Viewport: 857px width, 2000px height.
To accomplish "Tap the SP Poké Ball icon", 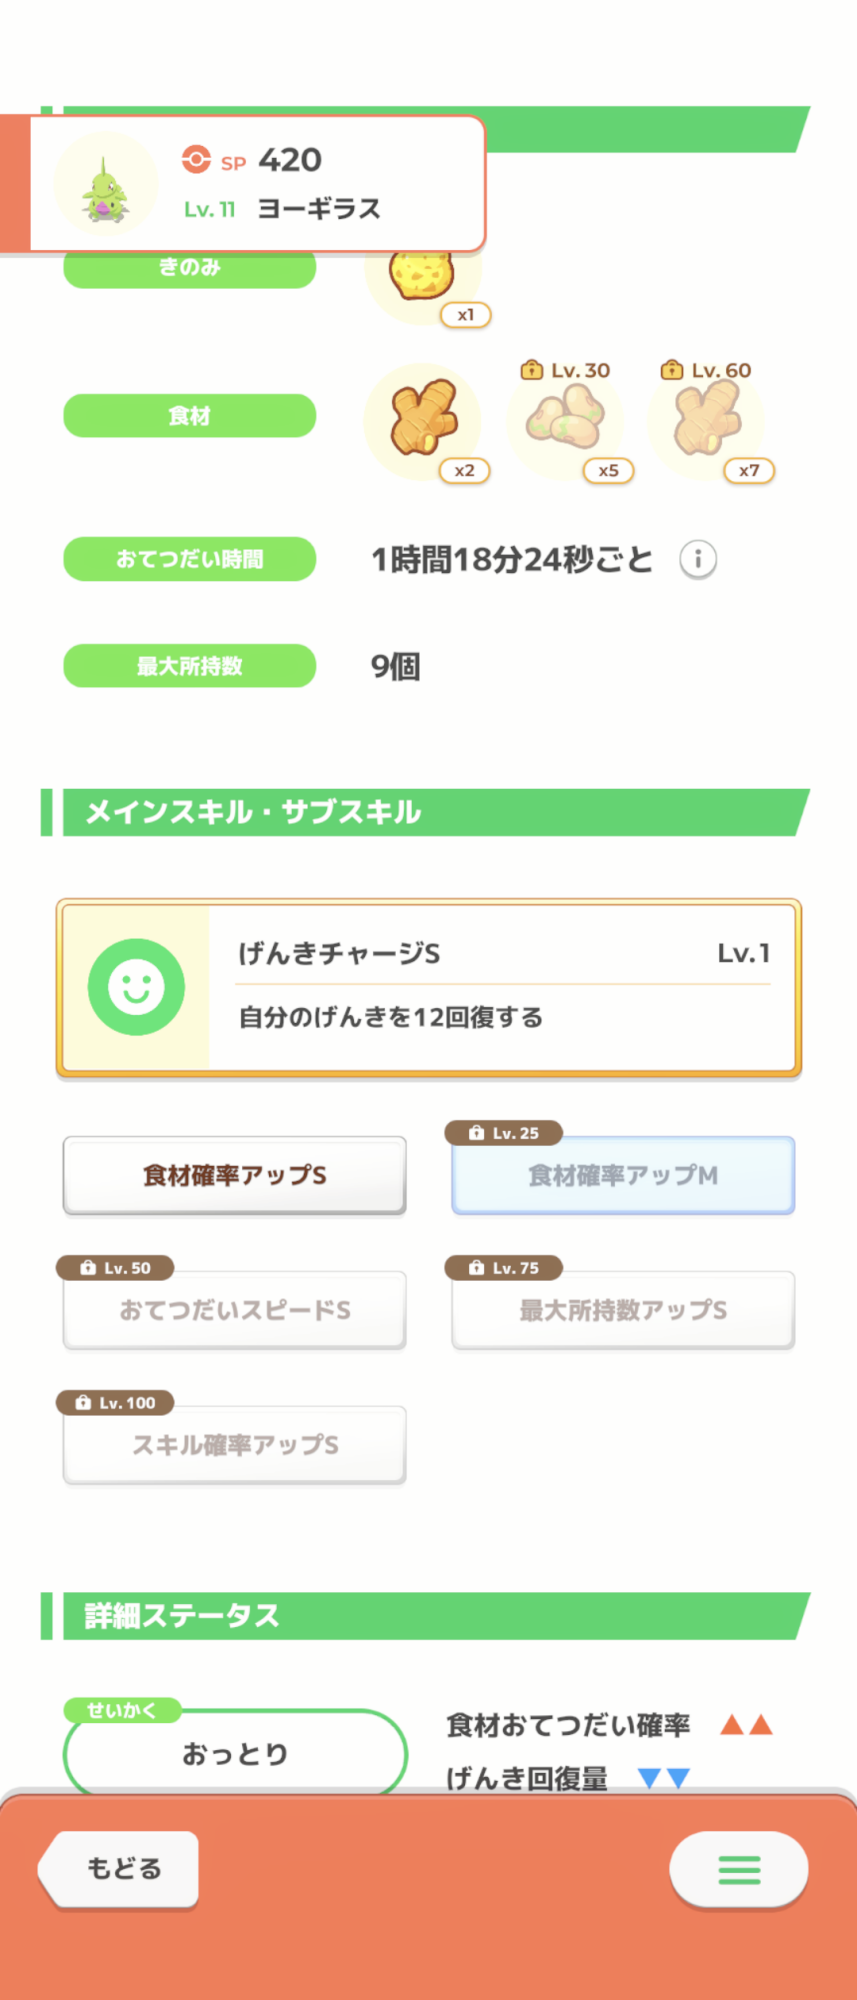I will click(x=196, y=160).
